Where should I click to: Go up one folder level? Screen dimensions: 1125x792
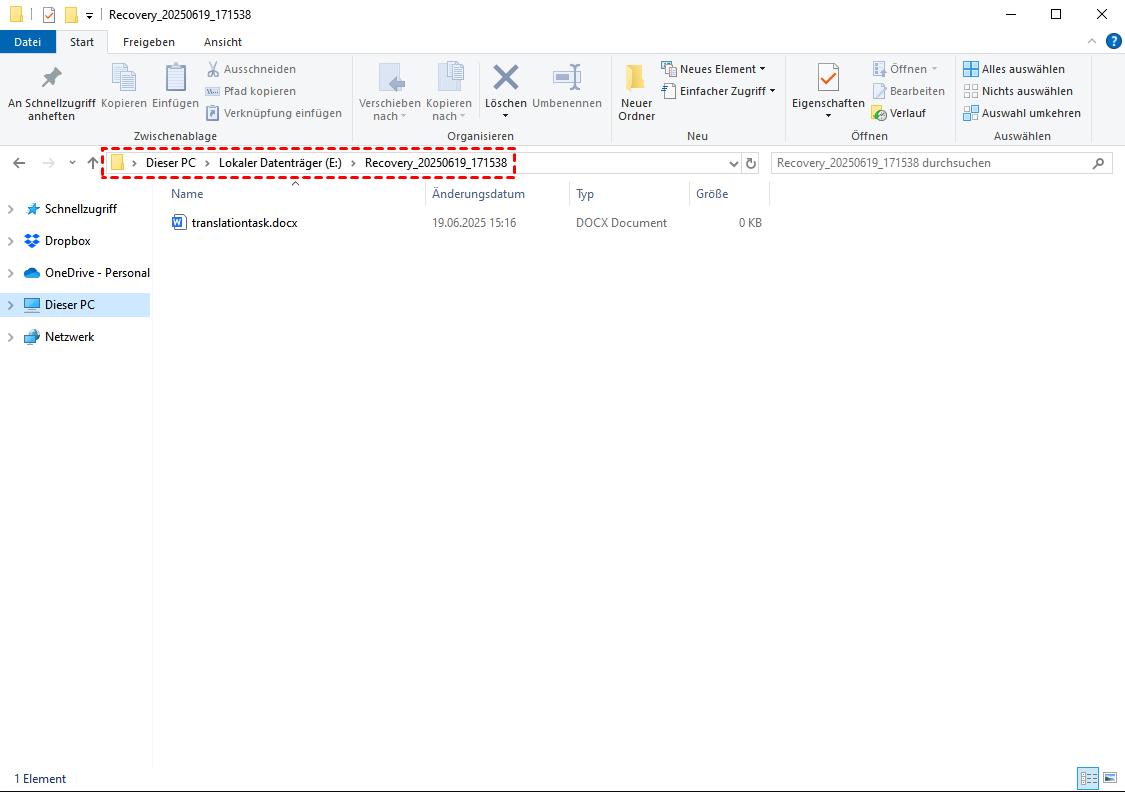click(93, 163)
